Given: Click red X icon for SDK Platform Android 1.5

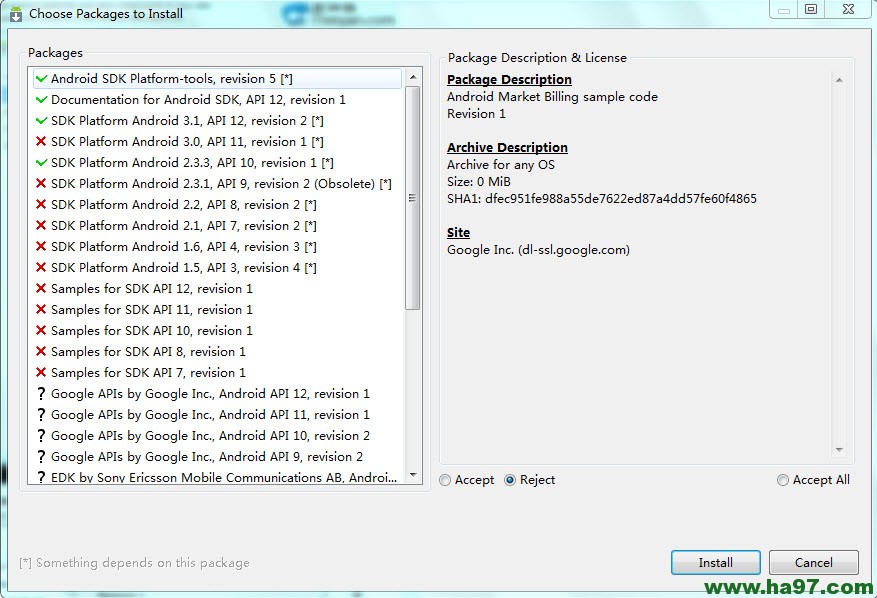Looking at the screenshot, I should pyautogui.click(x=41, y=268).
